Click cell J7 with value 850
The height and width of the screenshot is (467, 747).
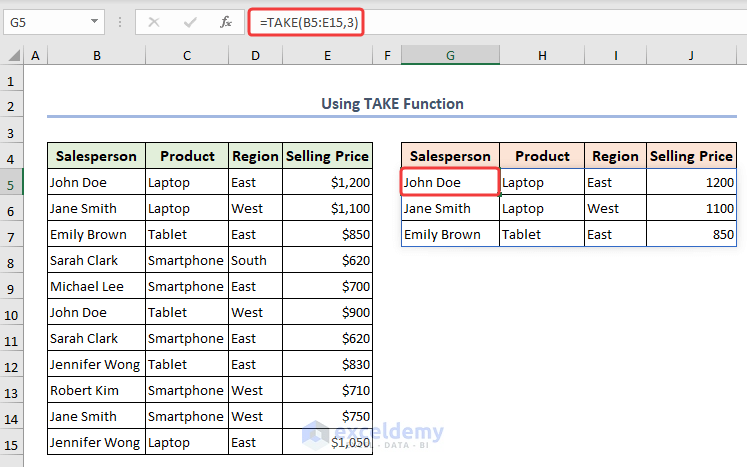pos(691,235)
